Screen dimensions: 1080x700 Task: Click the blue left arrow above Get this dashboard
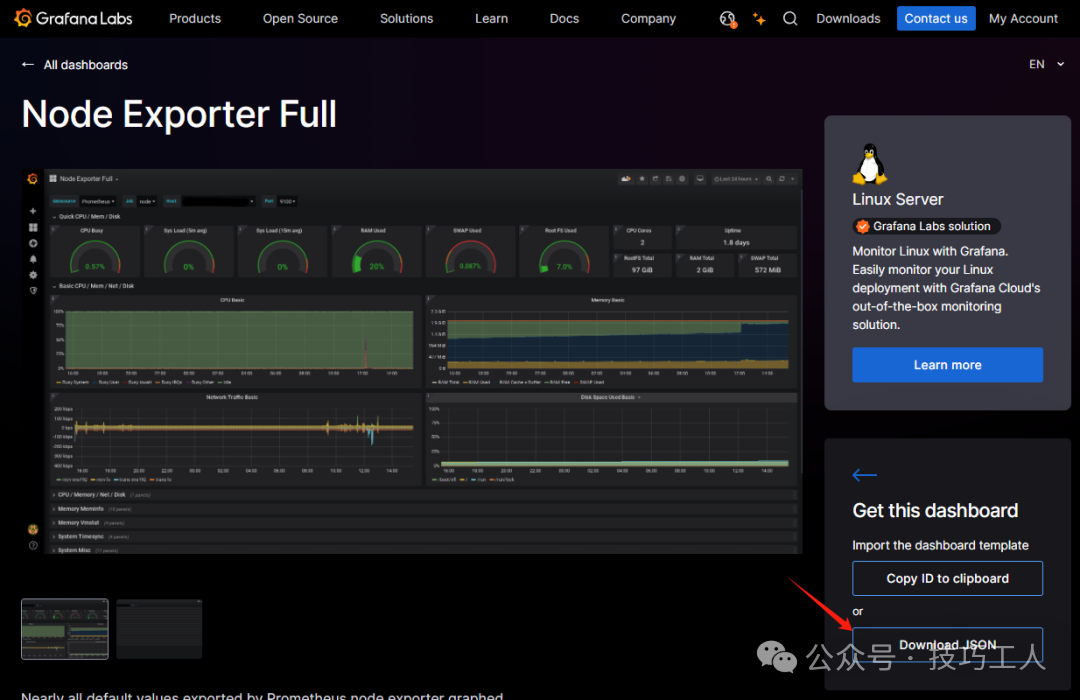pos(865,476)
